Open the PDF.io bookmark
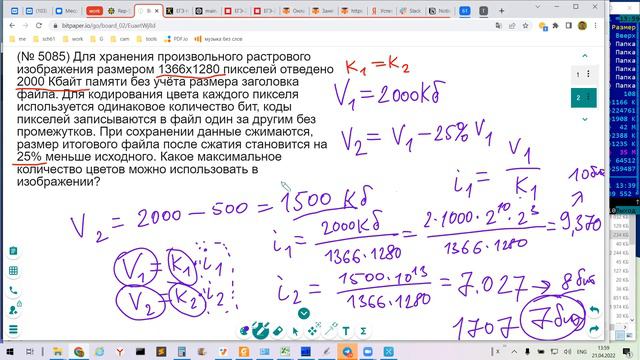This screenshot has width=640, height=360. click(176, 39)
